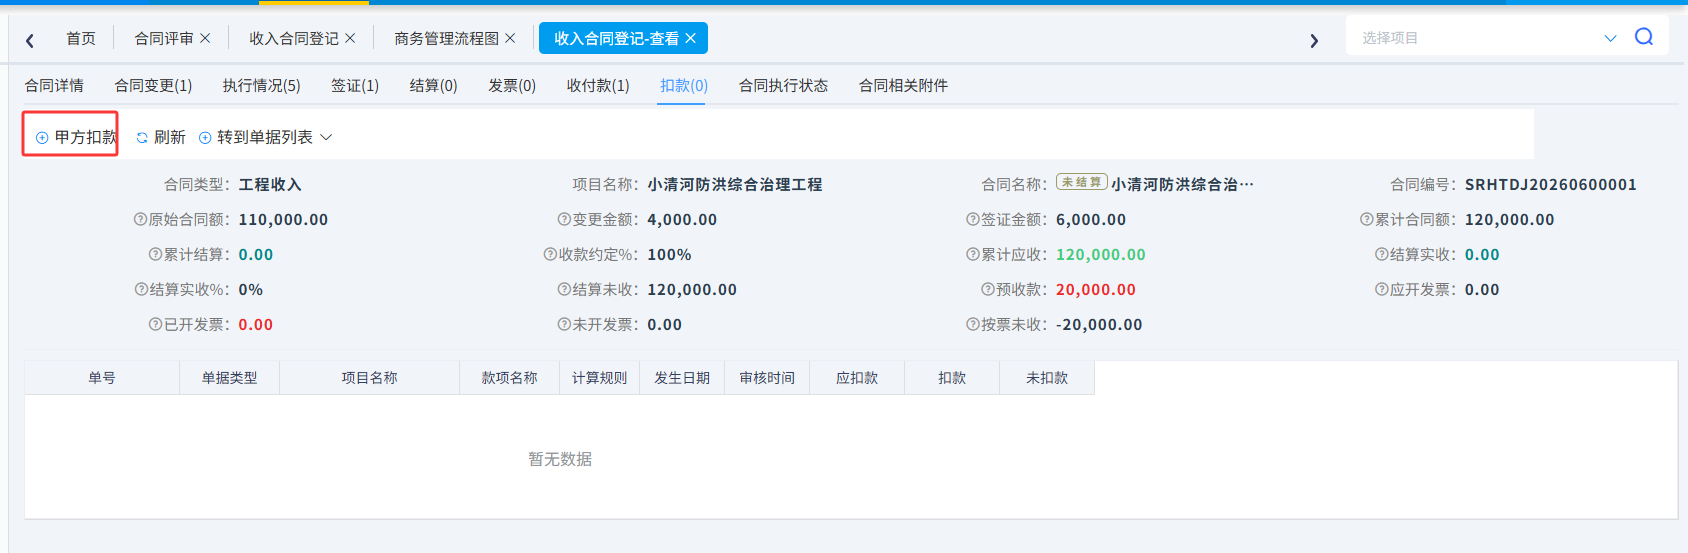The height and width of the screenshot is (553, 1688).
Task: Click help icon beside 按票未收
Action: (x=973, y=324)
